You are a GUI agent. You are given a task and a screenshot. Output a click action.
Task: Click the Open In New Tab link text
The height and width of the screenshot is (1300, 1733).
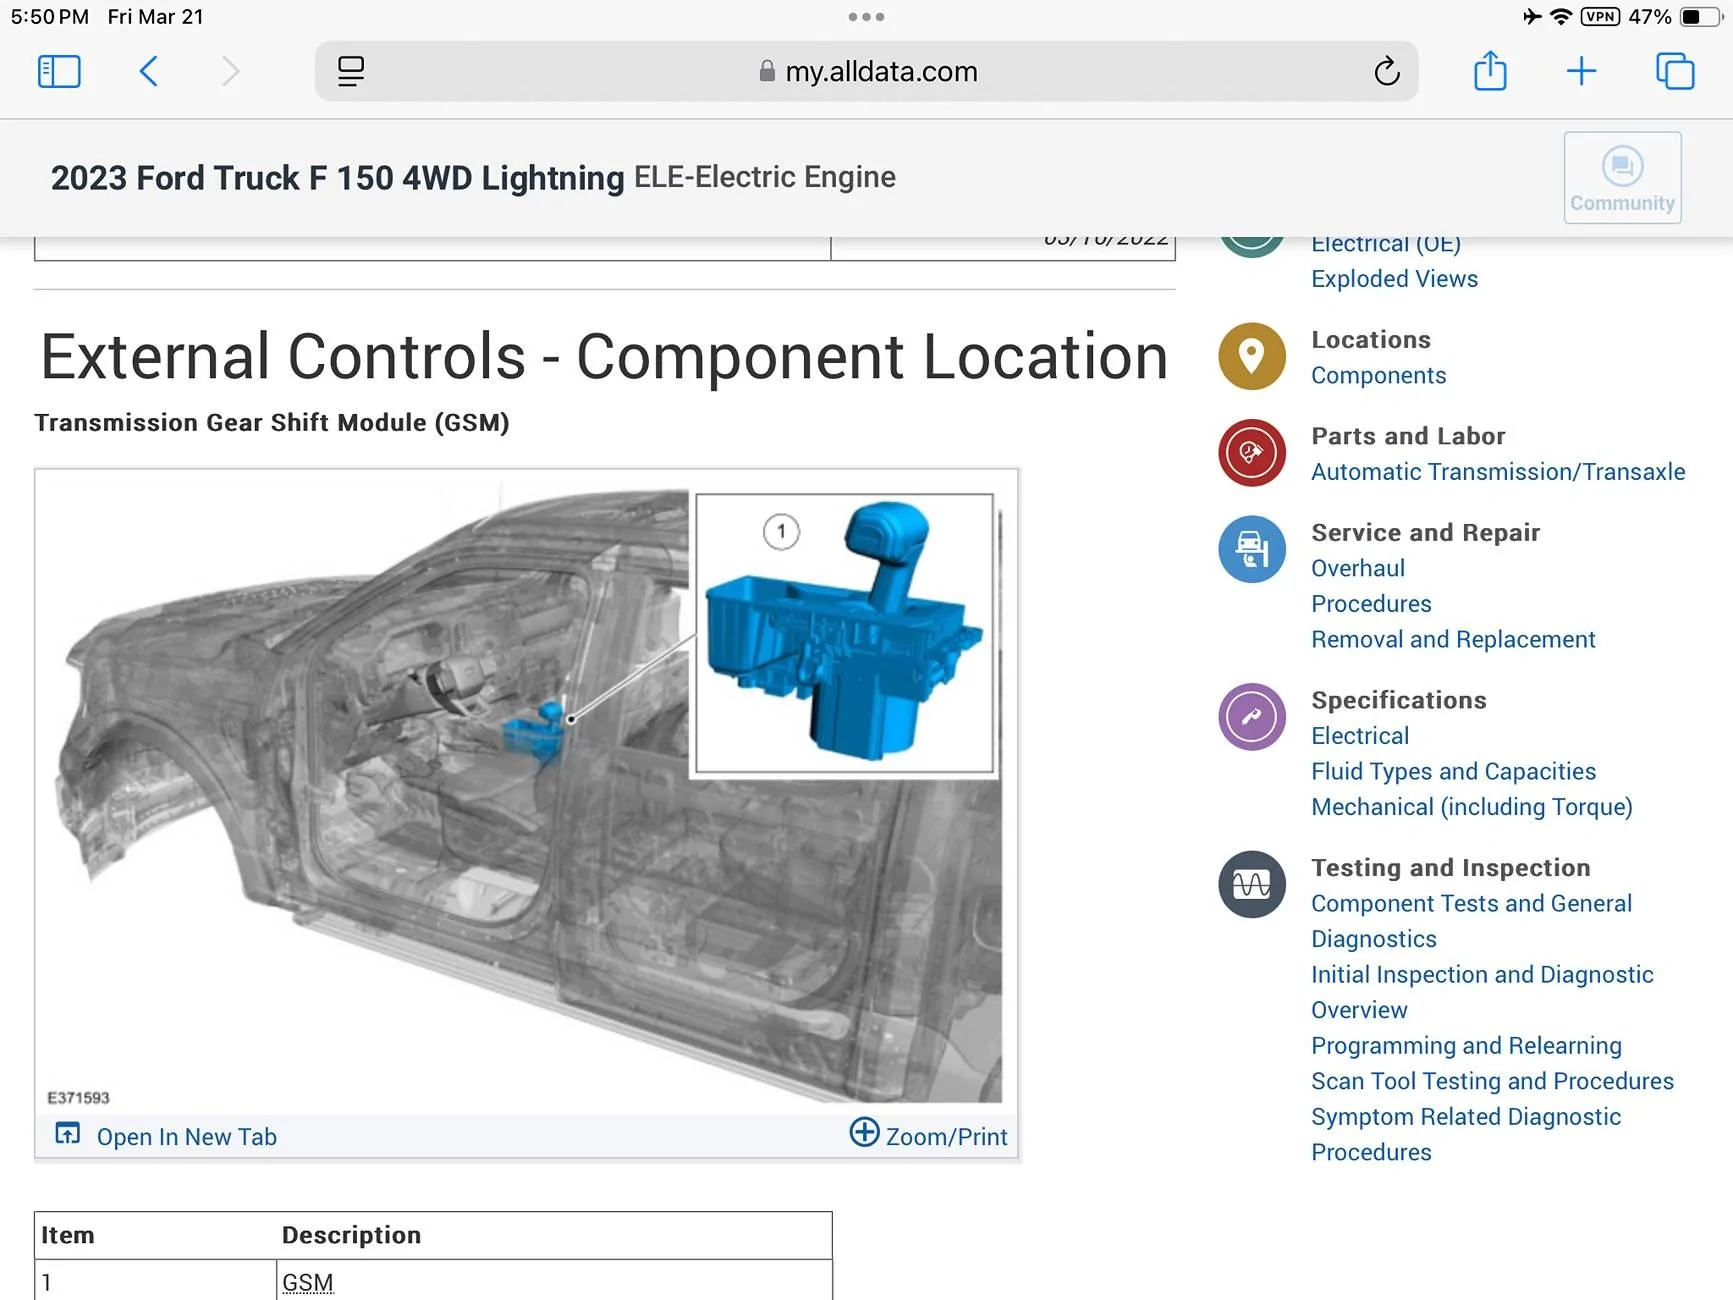(186, 1137)
